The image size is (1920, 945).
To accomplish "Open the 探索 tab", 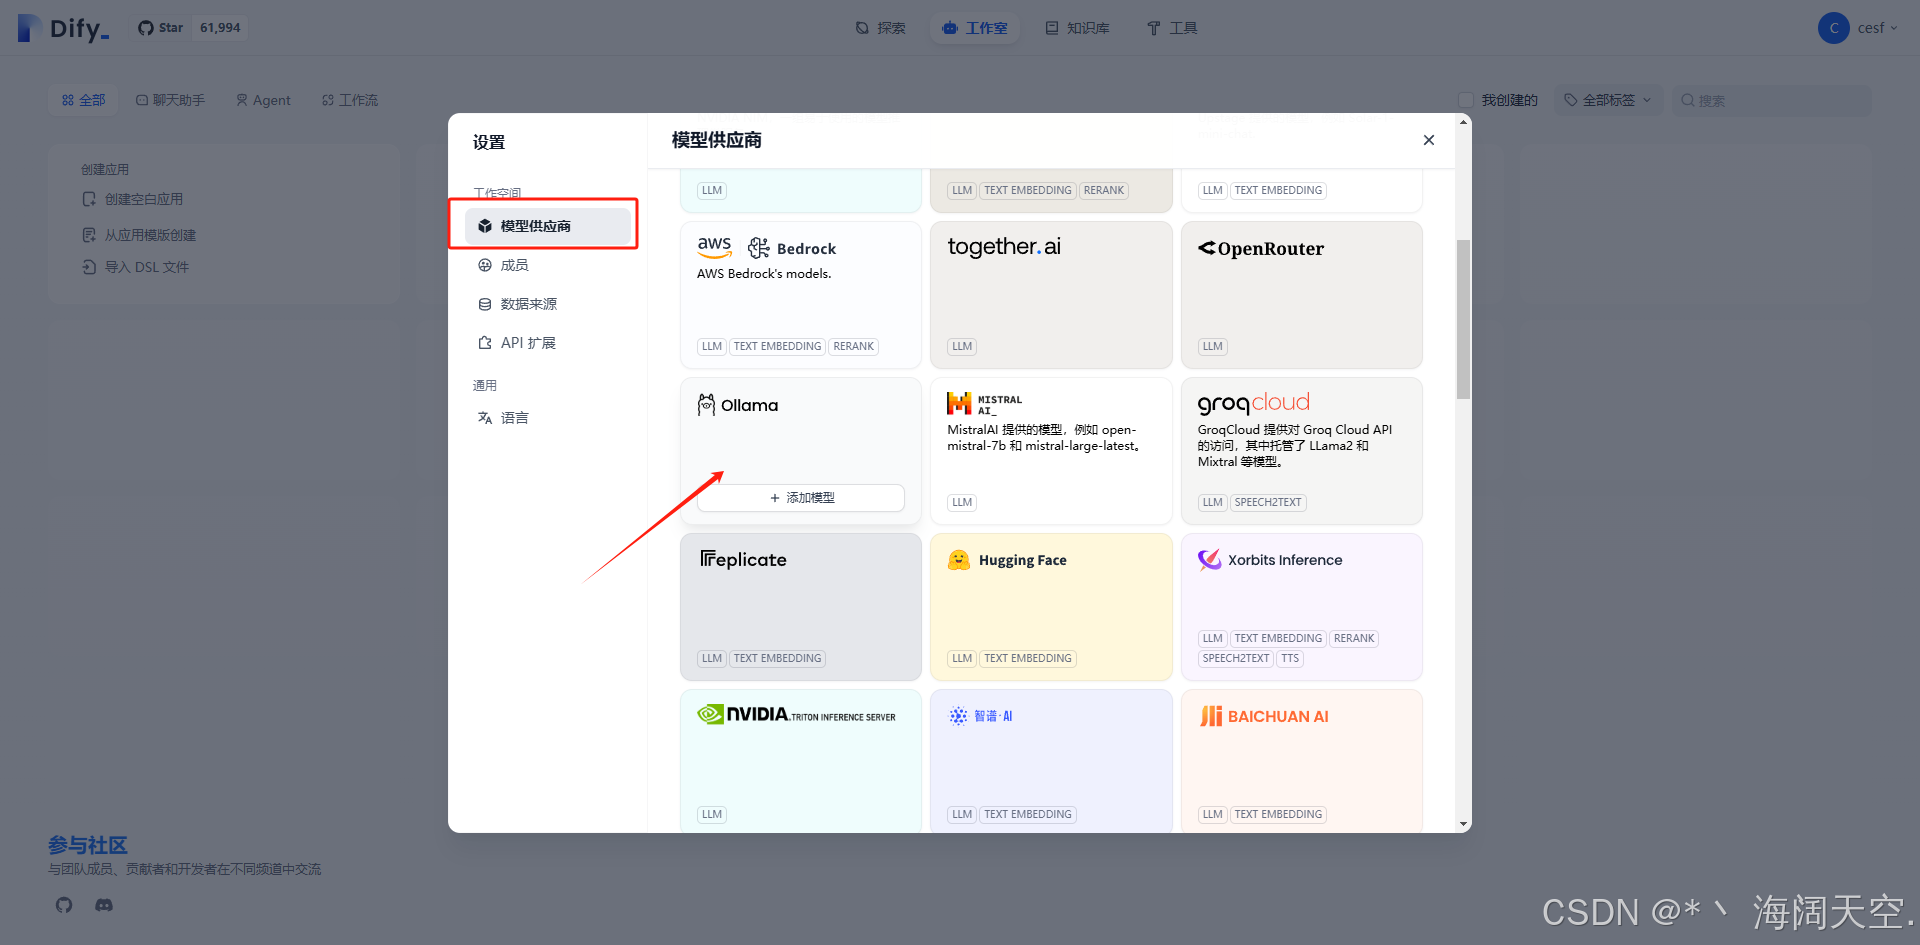I will 881,28.
